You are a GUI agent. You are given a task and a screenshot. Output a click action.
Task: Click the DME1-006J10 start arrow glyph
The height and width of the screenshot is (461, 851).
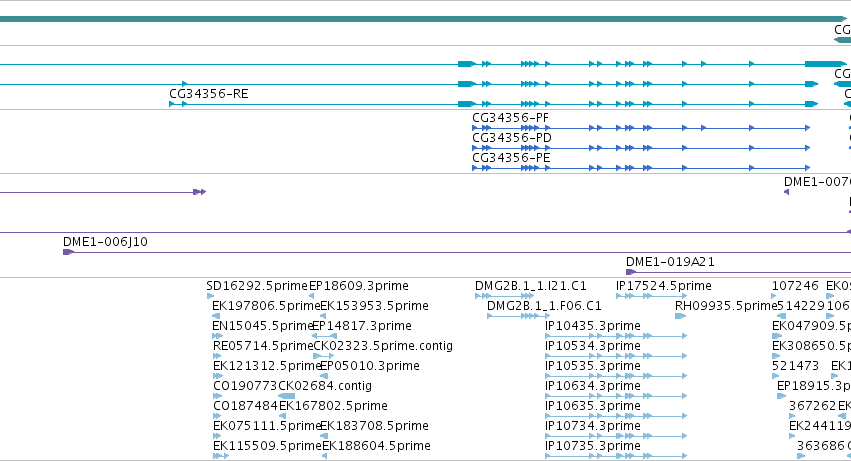click(x=68, y=252)
